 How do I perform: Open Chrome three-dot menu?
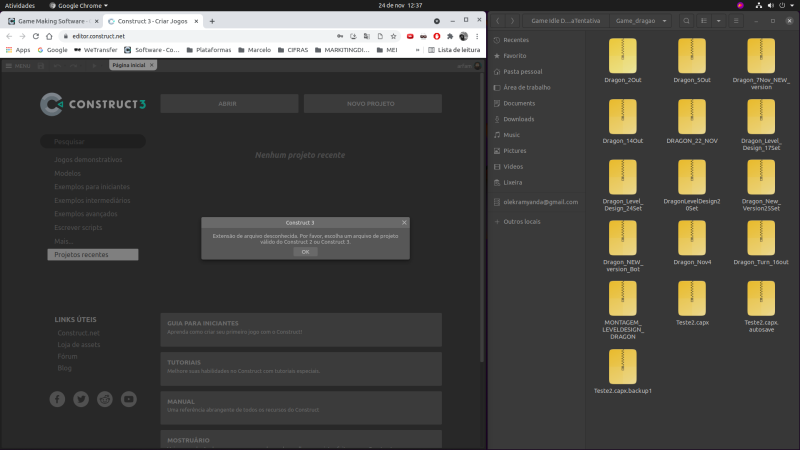(477, 36)
